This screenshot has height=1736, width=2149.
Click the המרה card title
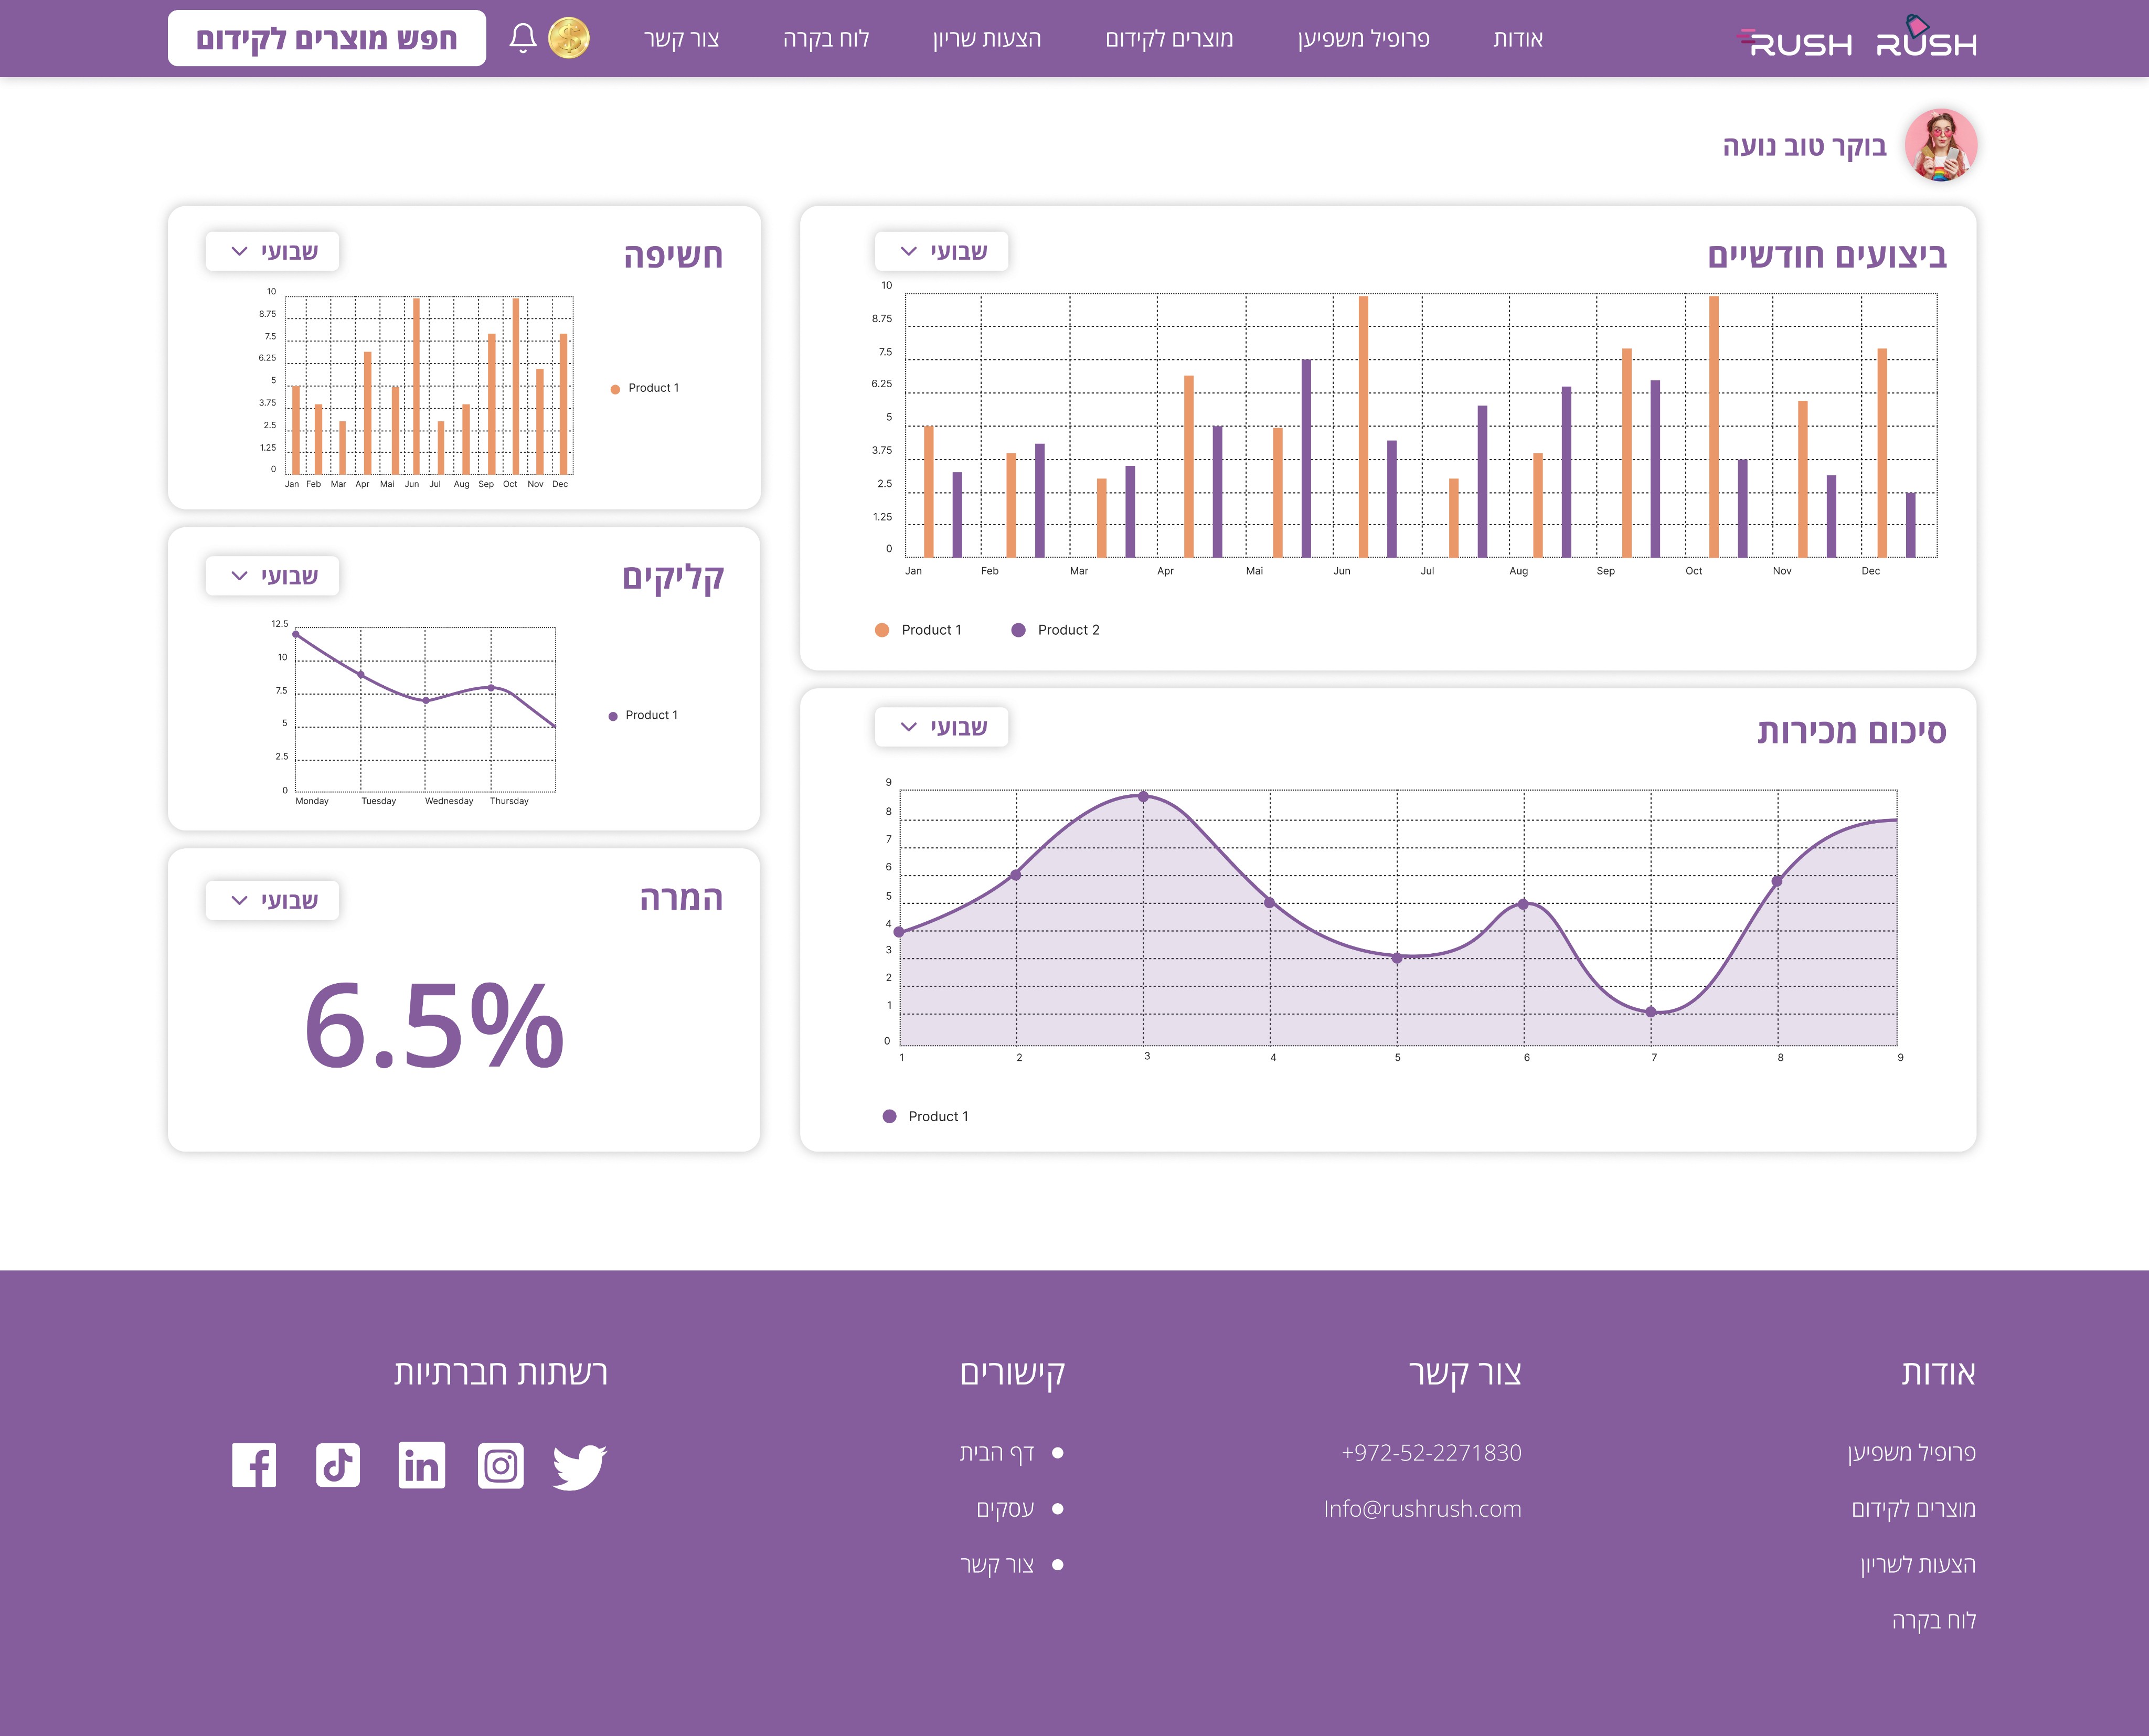[x=681, y=898]
